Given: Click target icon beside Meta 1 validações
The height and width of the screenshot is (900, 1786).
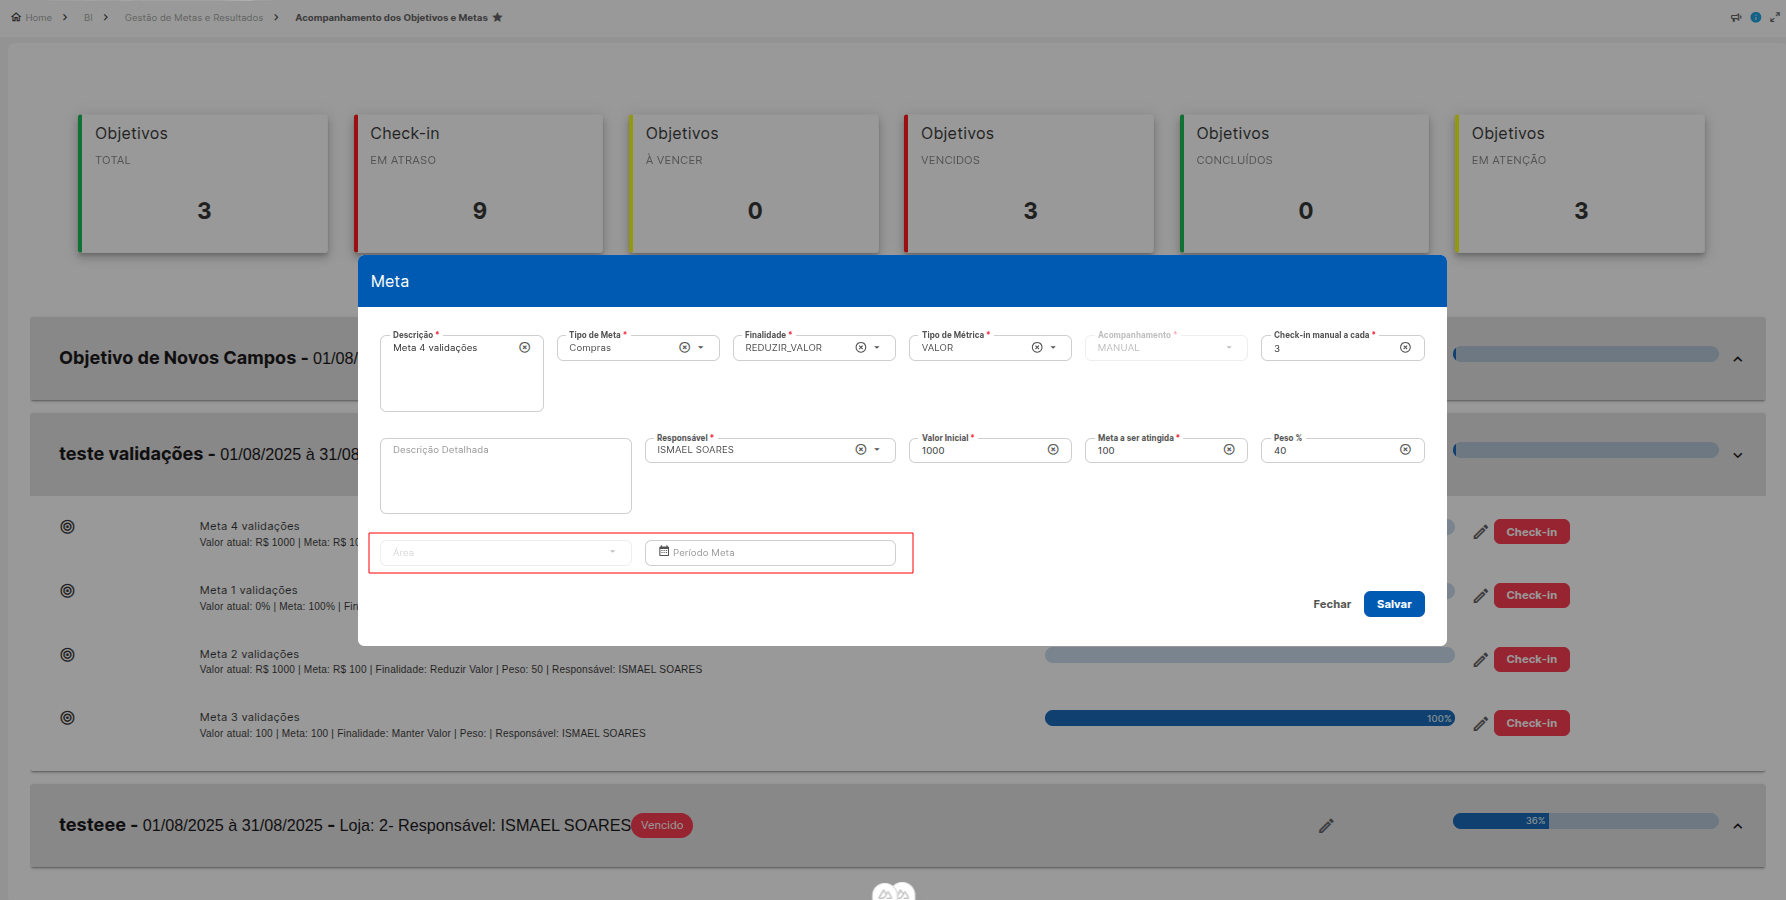Looking at the screenshot, I should coord(68,591).
